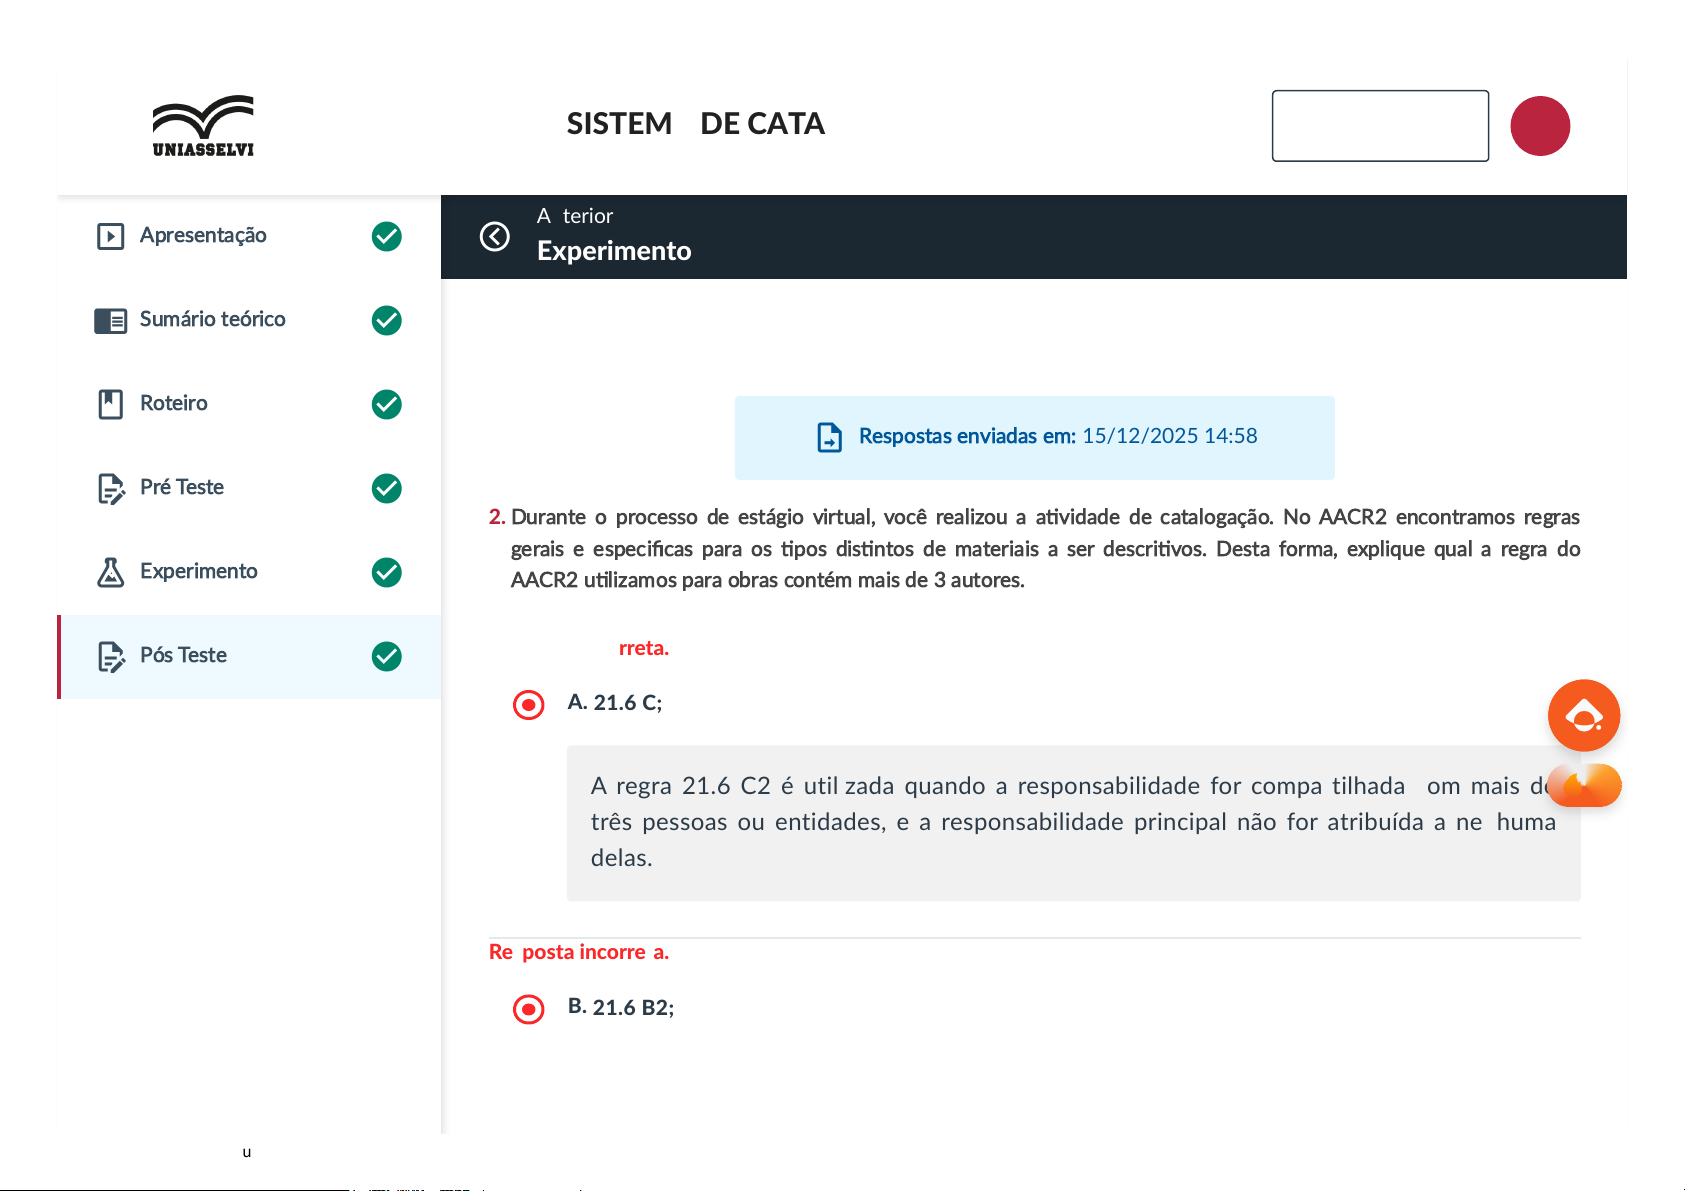This screenshot has width=1685, height=1191.
Task: Click the Roteiro bookmark icon
Action: [110, 404]
